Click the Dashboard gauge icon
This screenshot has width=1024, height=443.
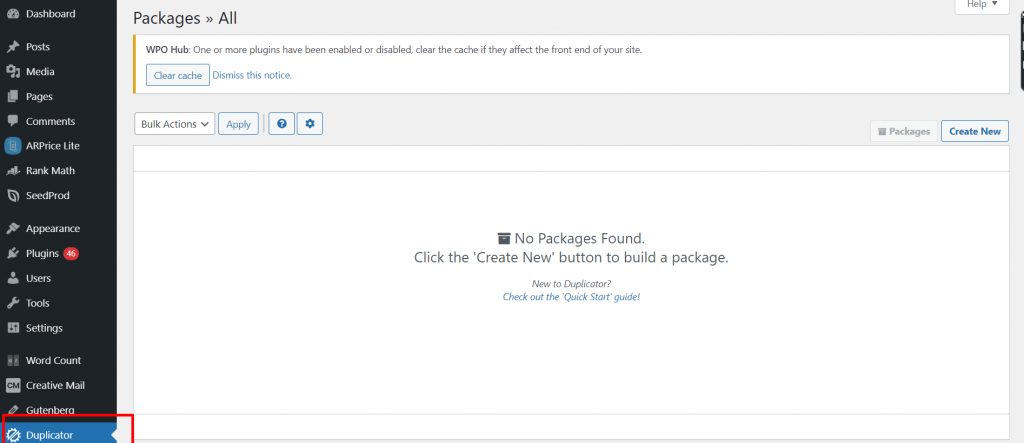point(13,14)
